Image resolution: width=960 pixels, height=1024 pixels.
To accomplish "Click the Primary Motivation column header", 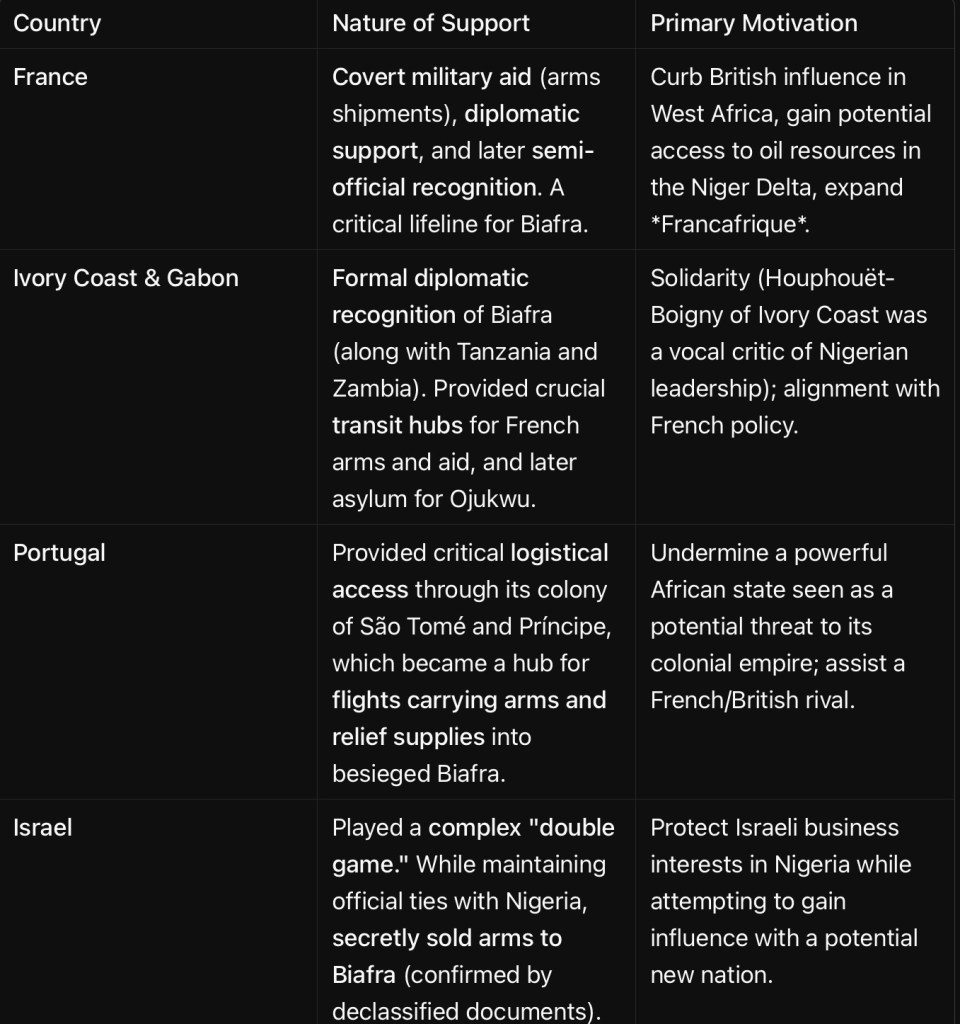I will point(754,23).
